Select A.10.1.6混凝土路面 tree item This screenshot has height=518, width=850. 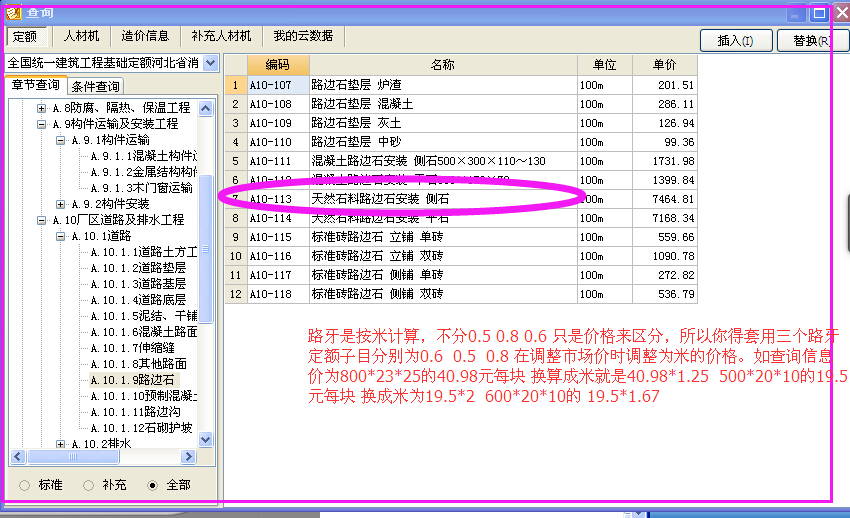pyautogui.click(x=144, y=332)
